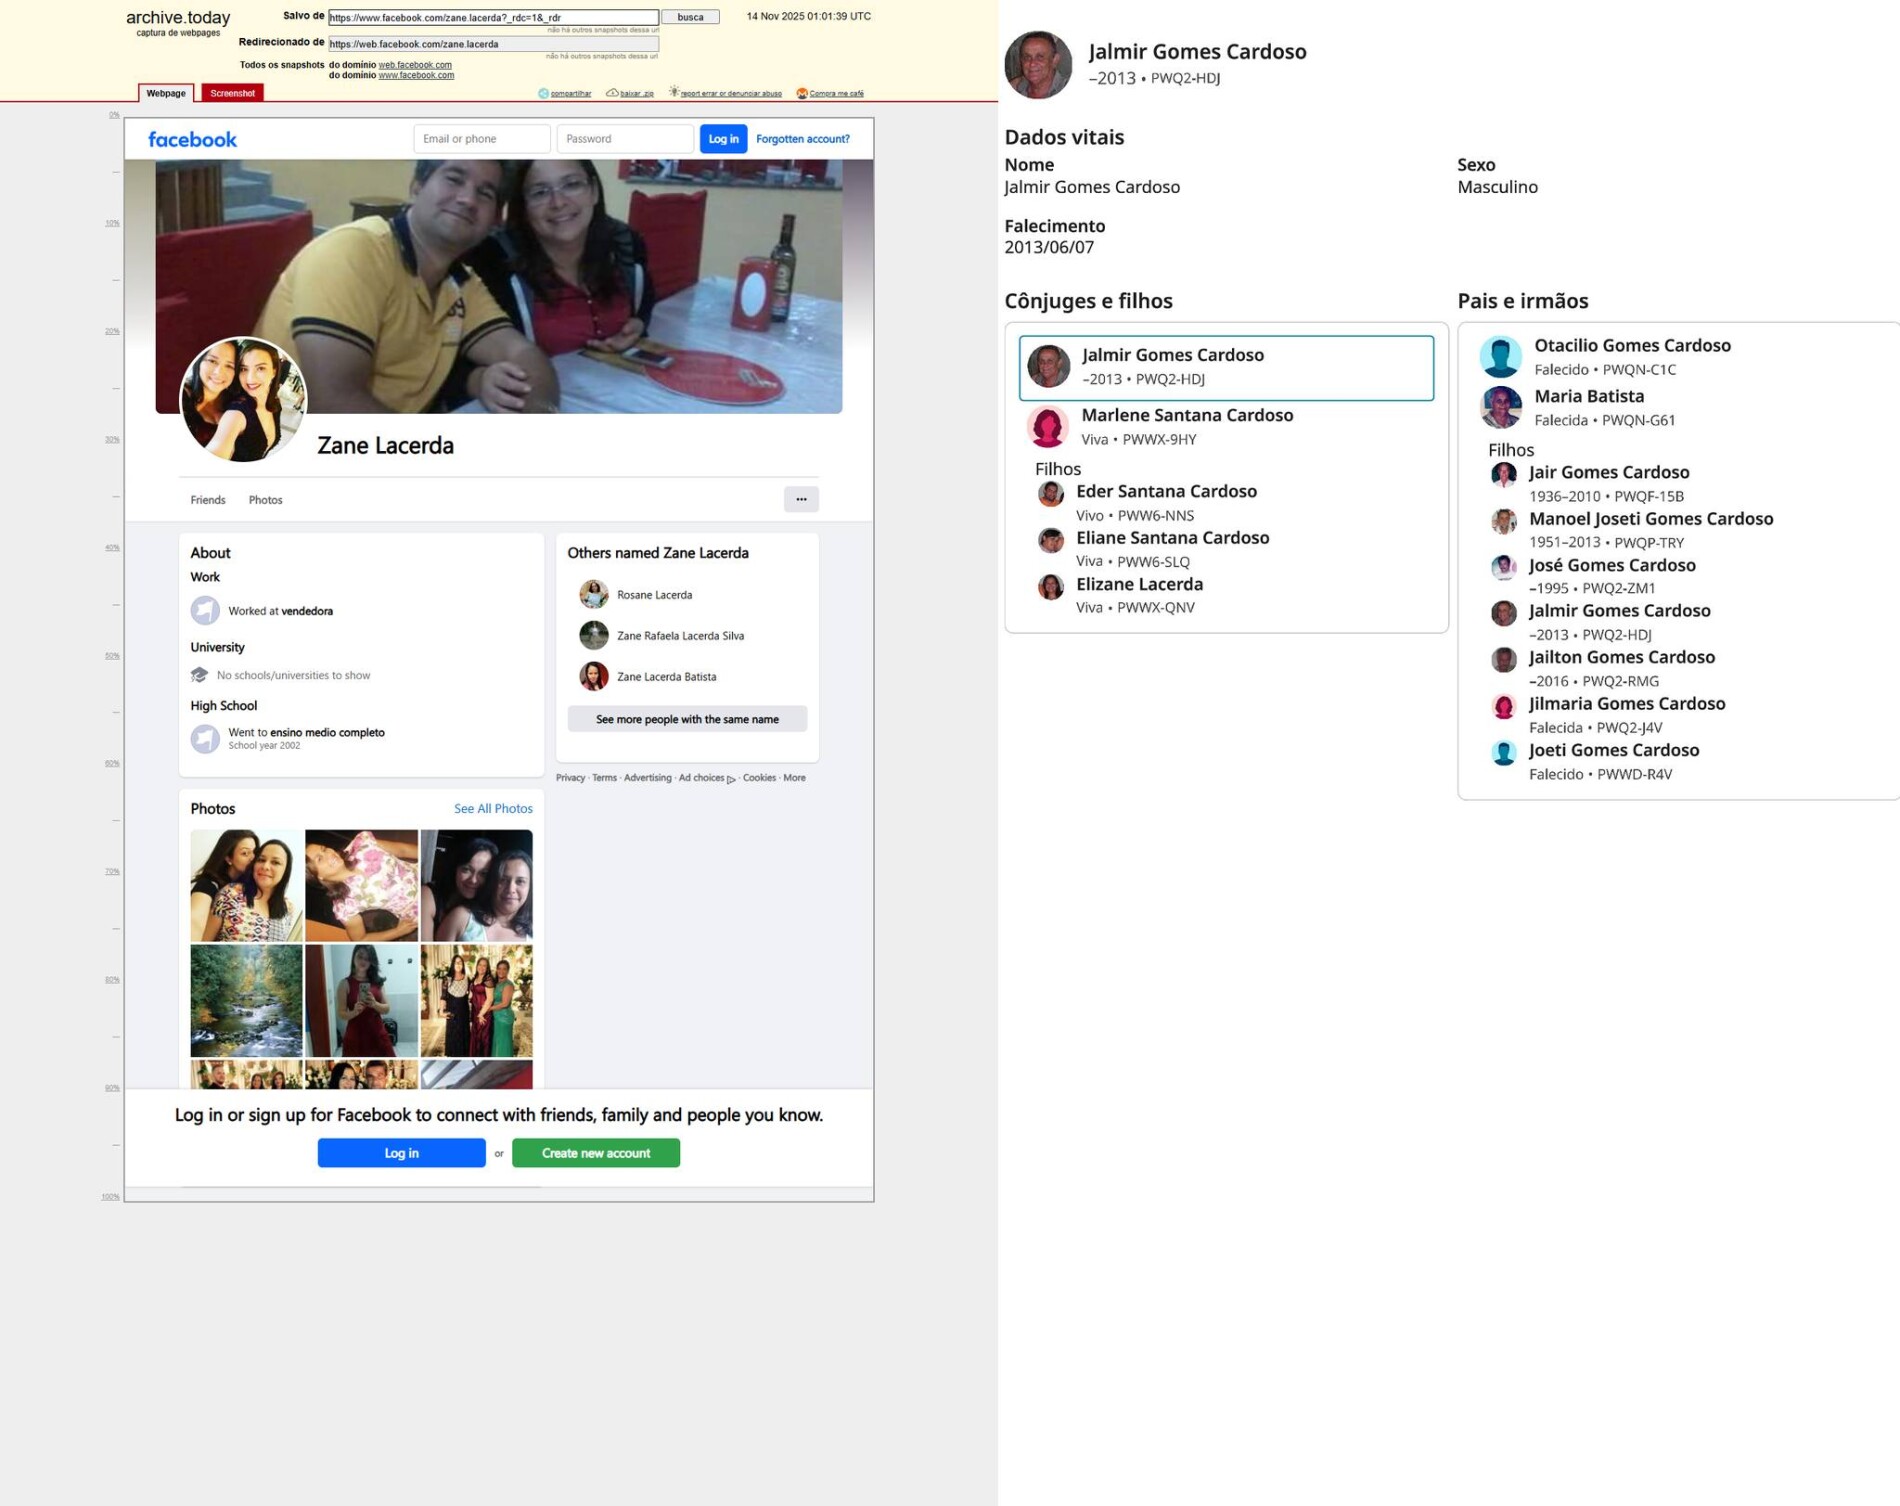1900x1506 pixels.
Task: Click the green Create new account button
Action: [595, 1153]
